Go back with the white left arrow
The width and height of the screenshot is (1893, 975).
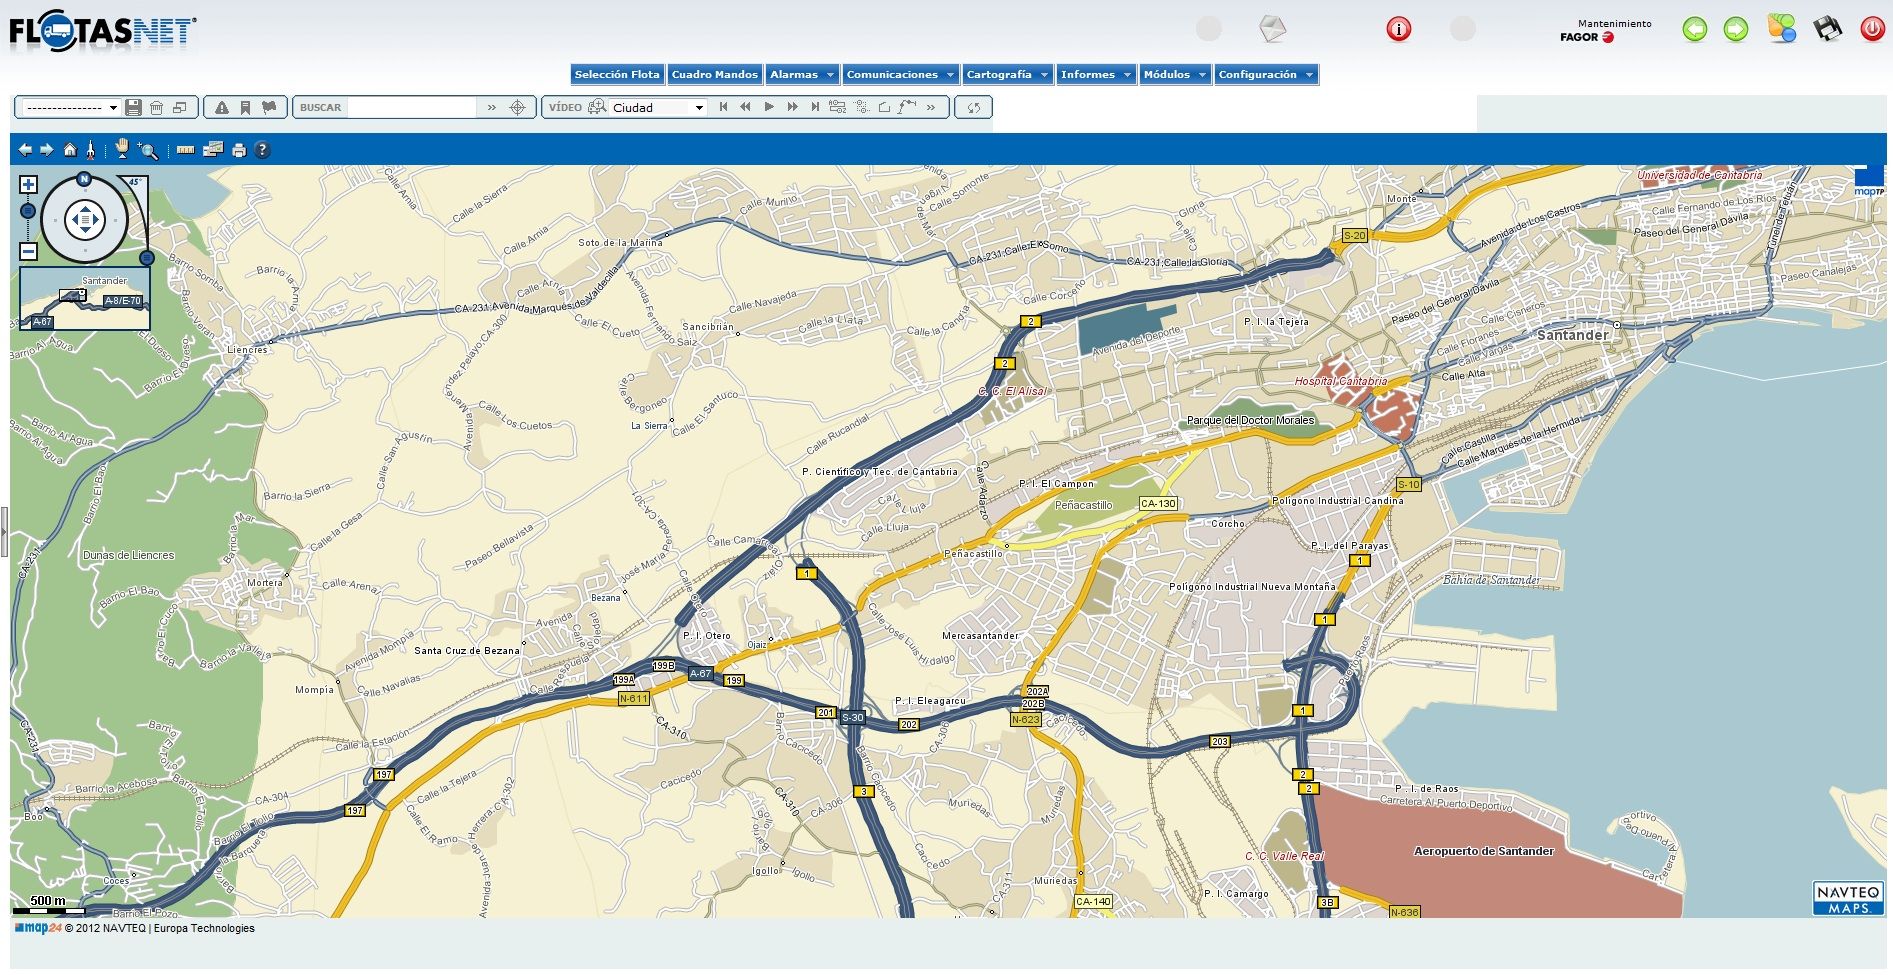(25, 150)
